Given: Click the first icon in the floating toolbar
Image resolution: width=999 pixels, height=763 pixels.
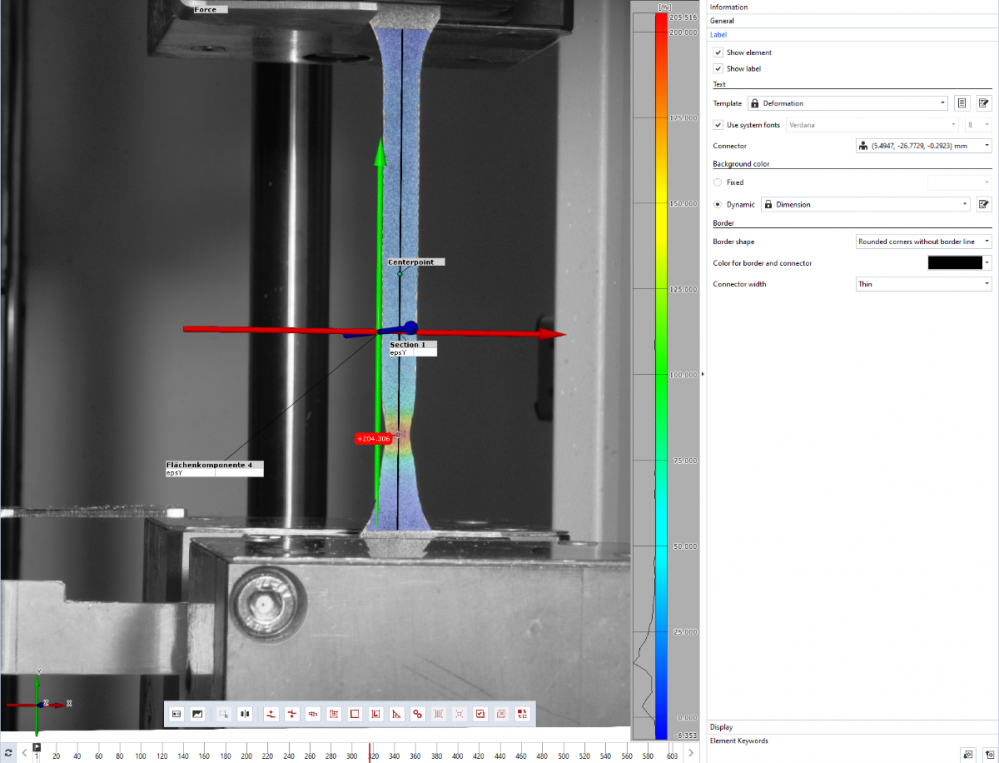Looking at the screenshot, I should click(x=177, y=714).
